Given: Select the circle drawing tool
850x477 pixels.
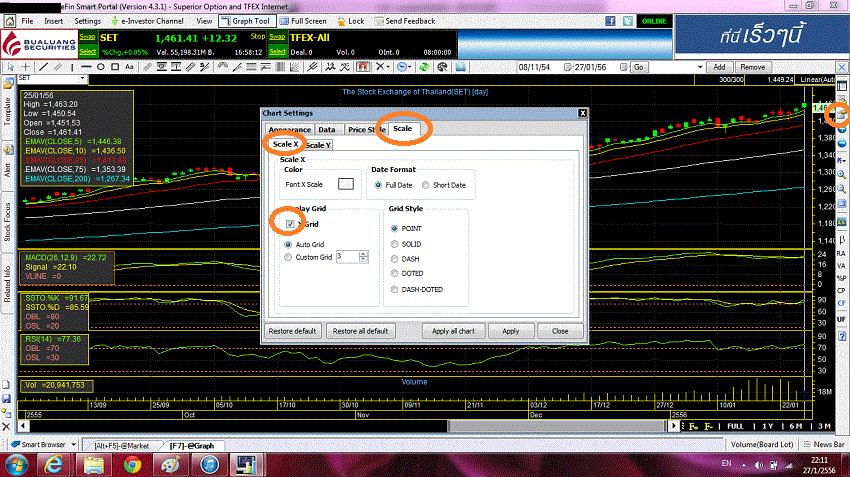Looking at the screenshot, I should point(100,67).
